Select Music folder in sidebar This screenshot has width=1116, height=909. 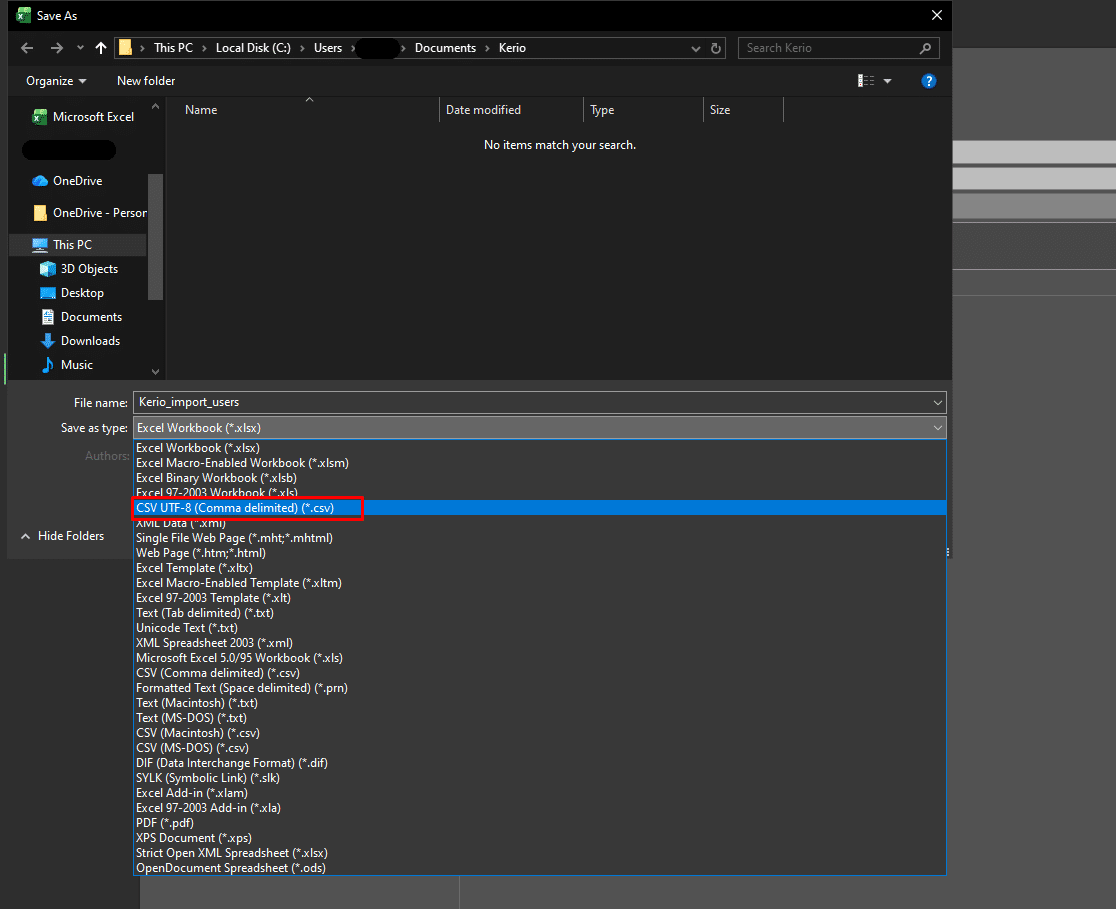76,365
